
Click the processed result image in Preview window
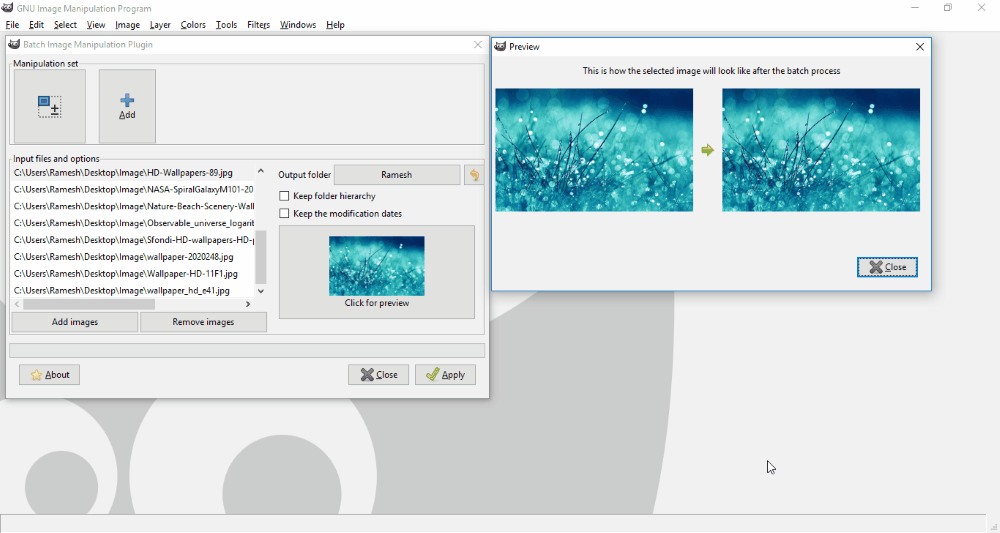821,150
